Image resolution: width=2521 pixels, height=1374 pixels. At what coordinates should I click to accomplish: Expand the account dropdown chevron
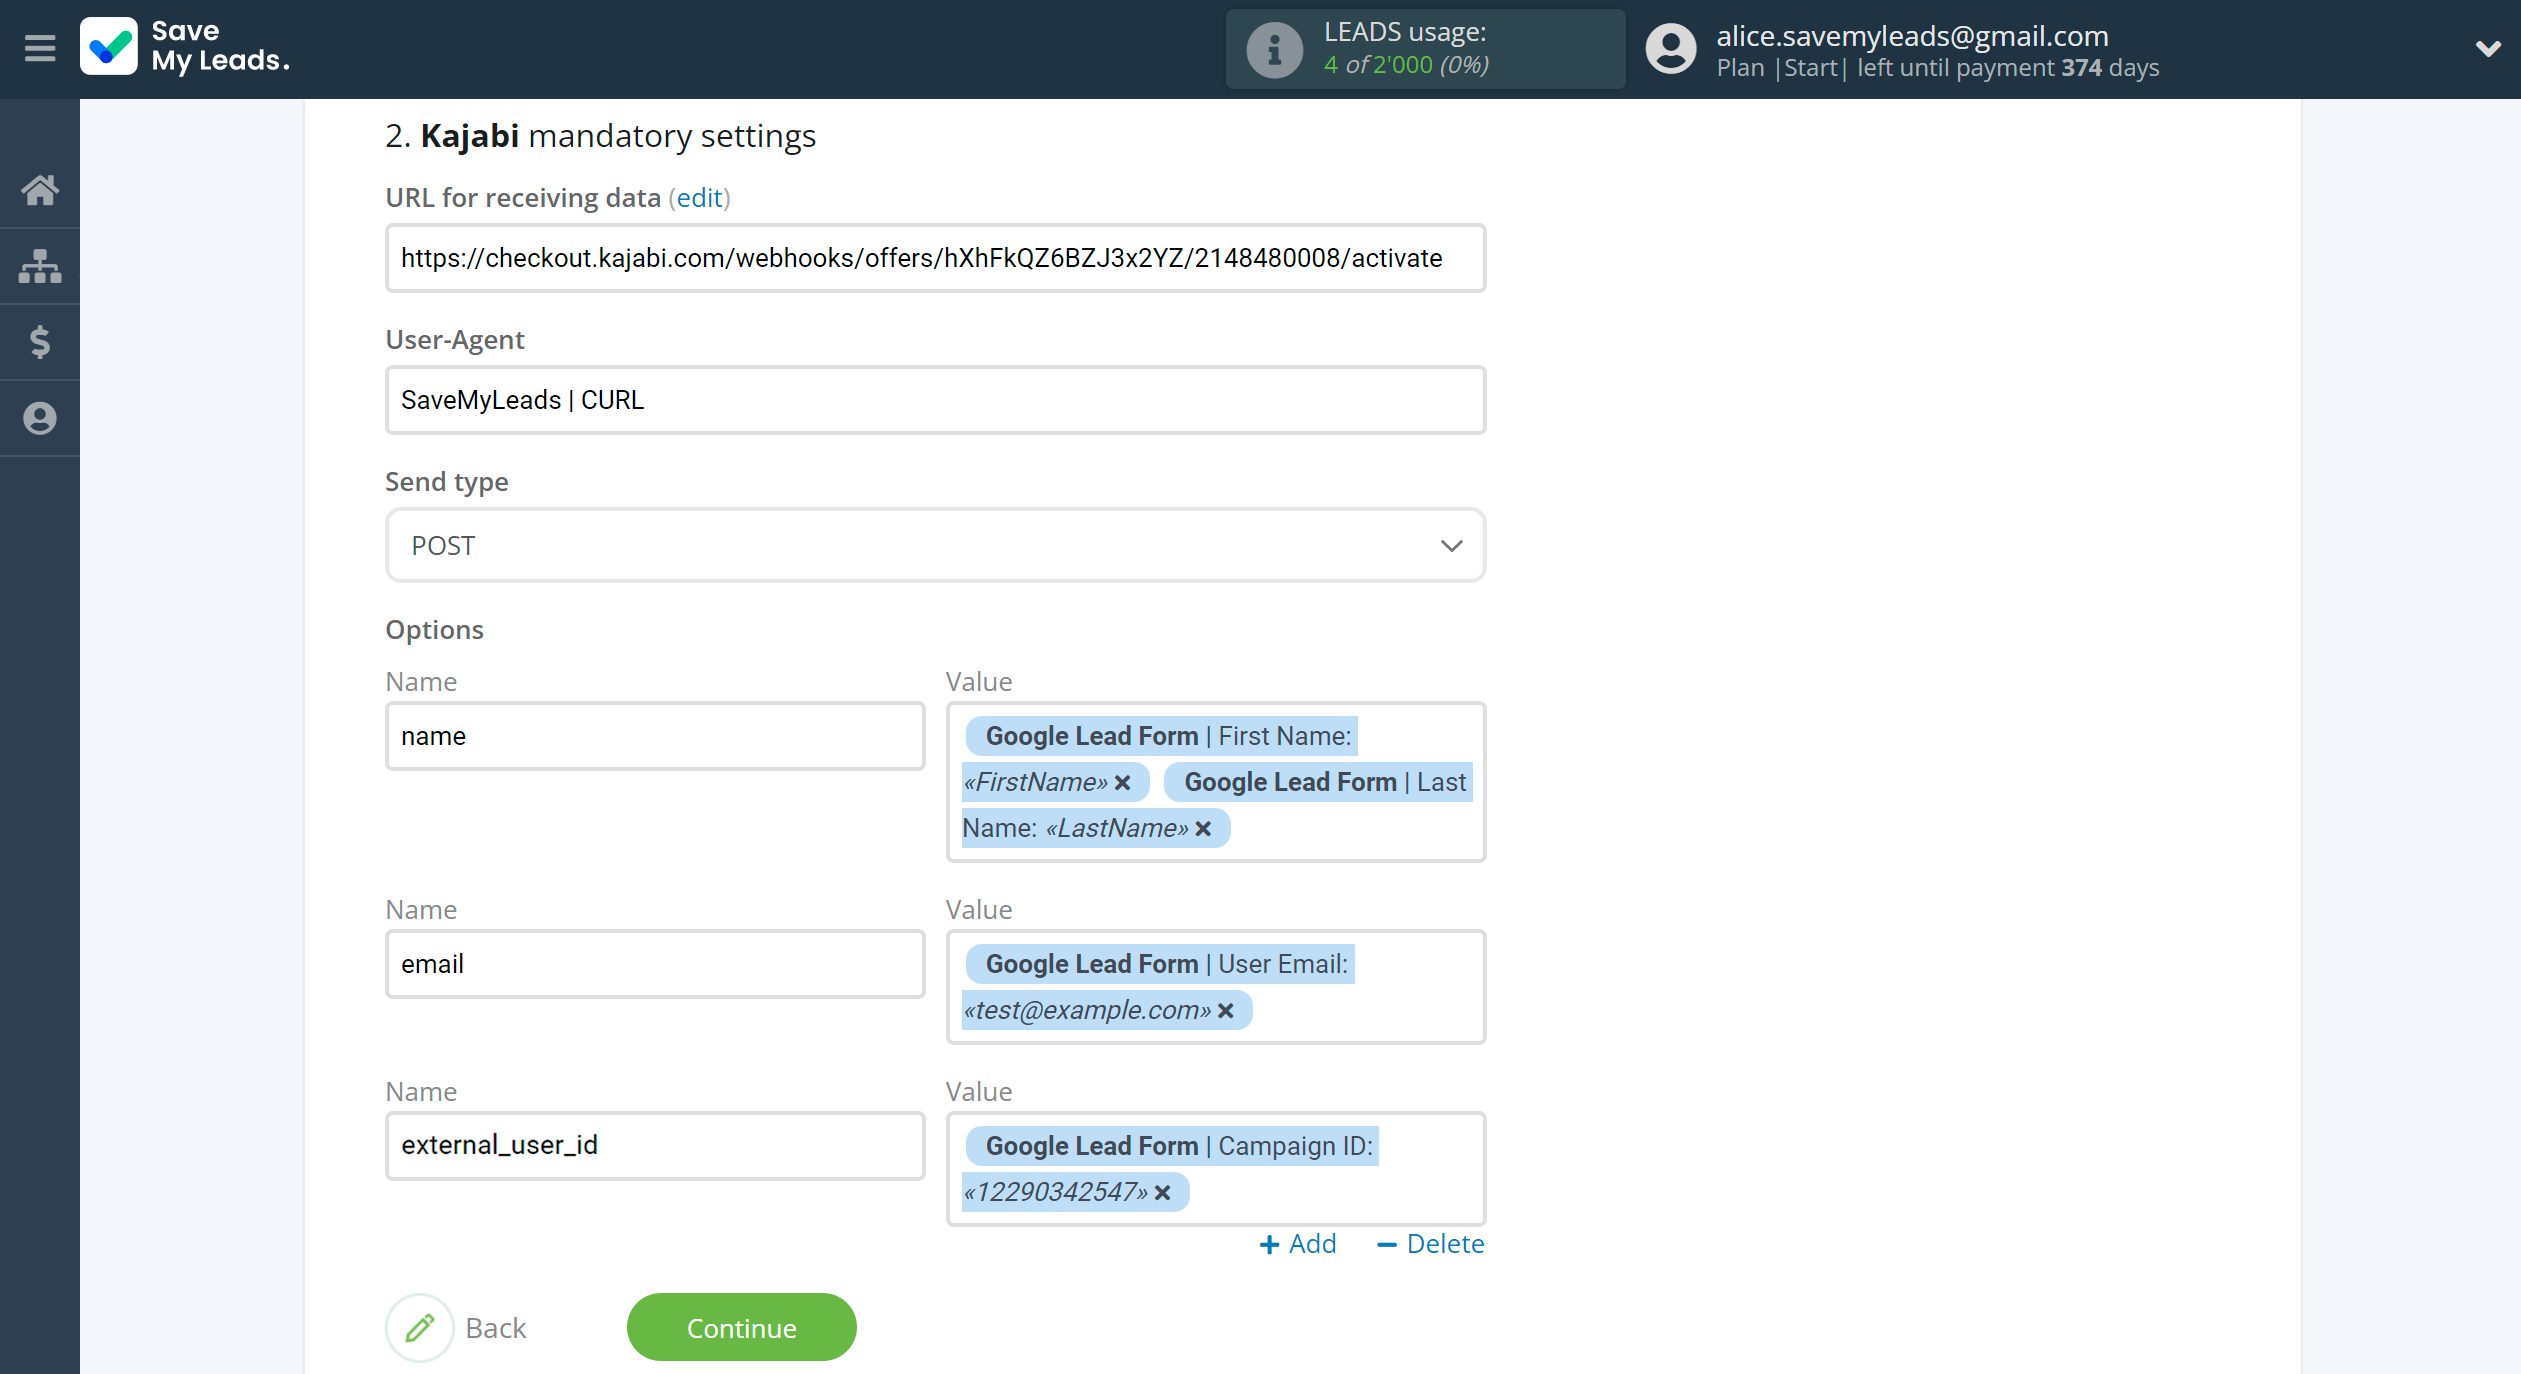click(x=2488, y=48)
